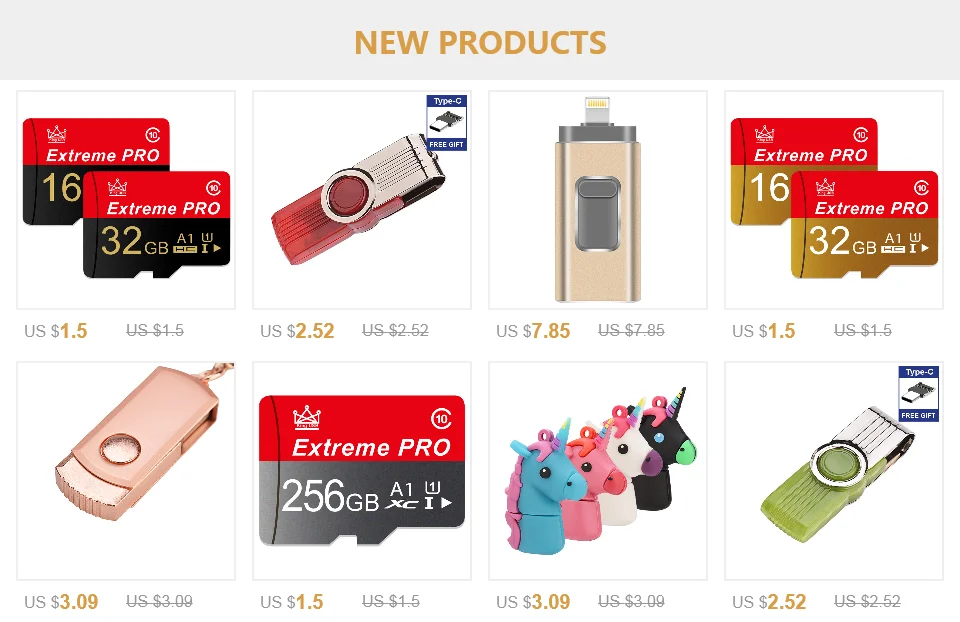Open the 256GB Extreme PRO card product
The image size is (960, 622).
click(362, 471)
